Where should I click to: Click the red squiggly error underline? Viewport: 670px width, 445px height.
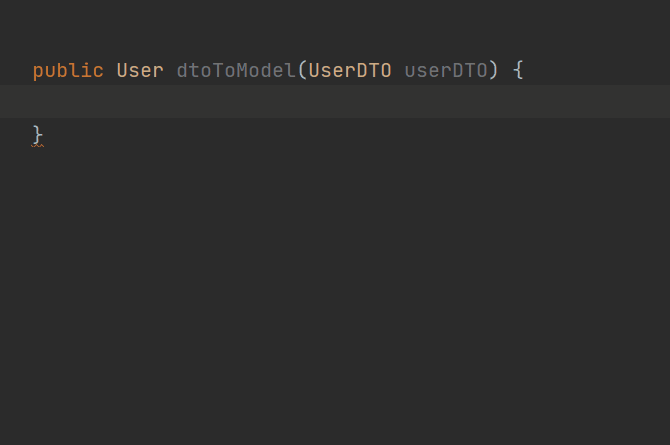pos(38,146)
